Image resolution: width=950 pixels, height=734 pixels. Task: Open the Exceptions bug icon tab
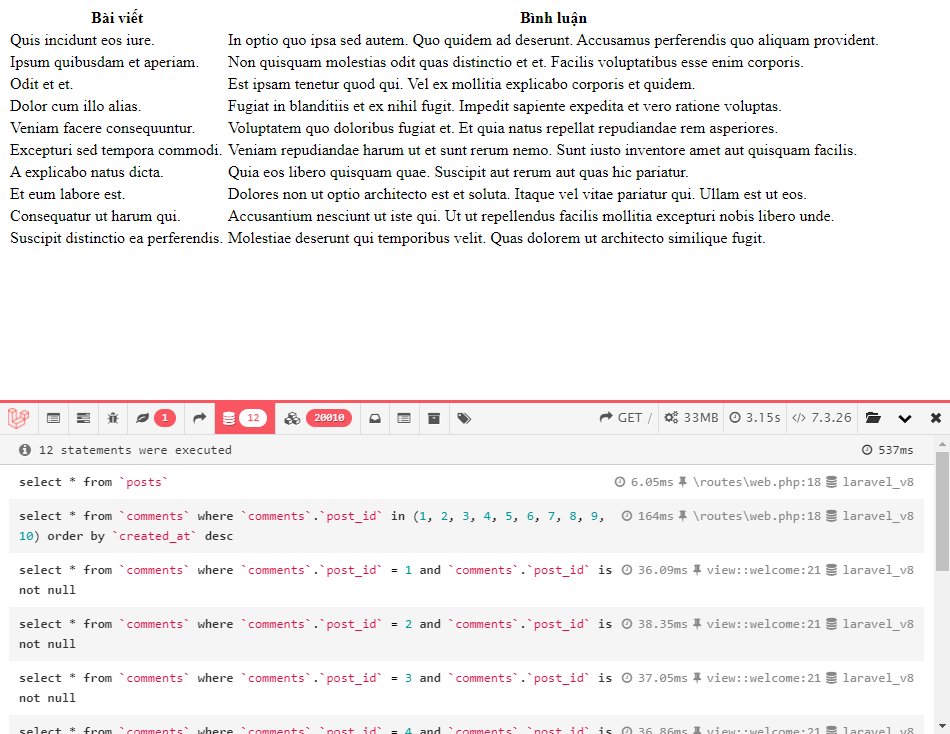[113, 418]
